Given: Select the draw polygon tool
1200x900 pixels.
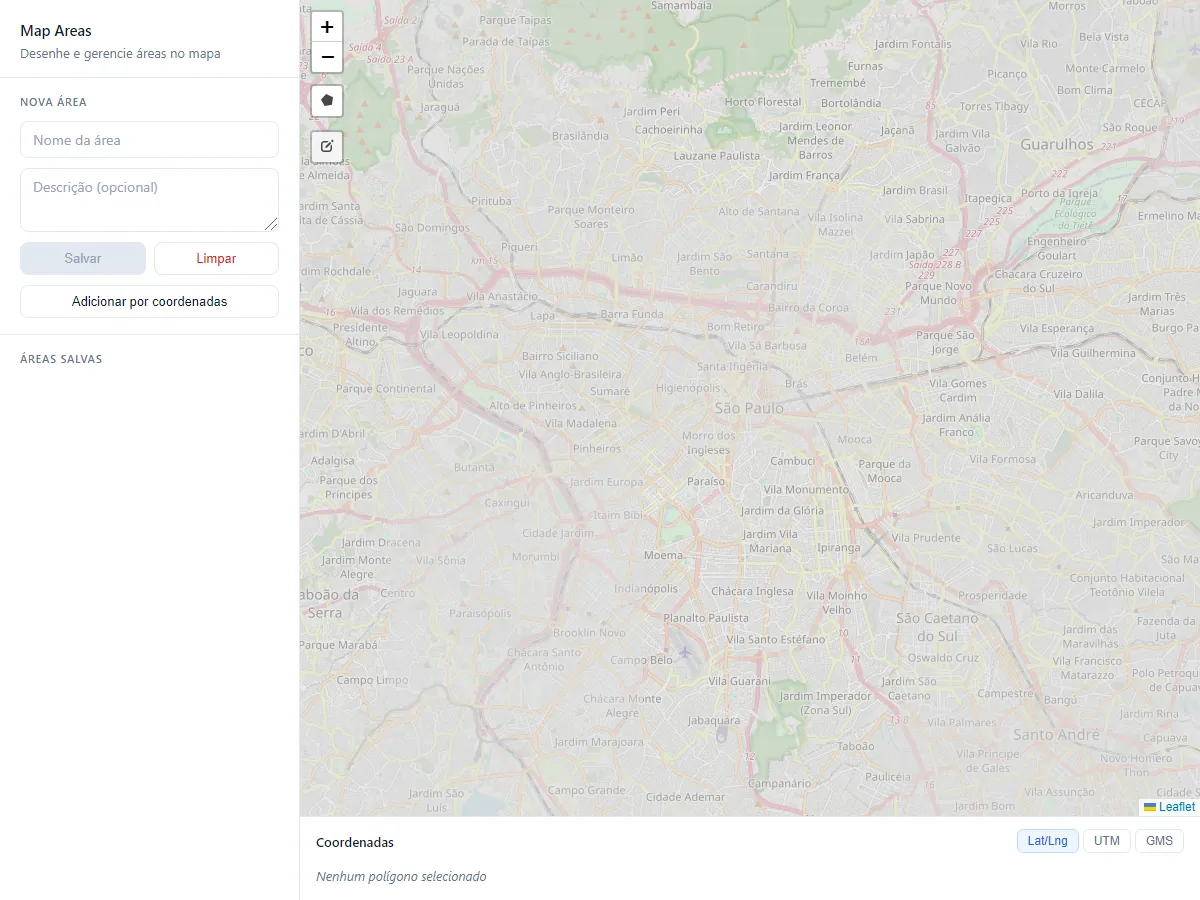Looking at the screenshot, I should coord(327,101).
